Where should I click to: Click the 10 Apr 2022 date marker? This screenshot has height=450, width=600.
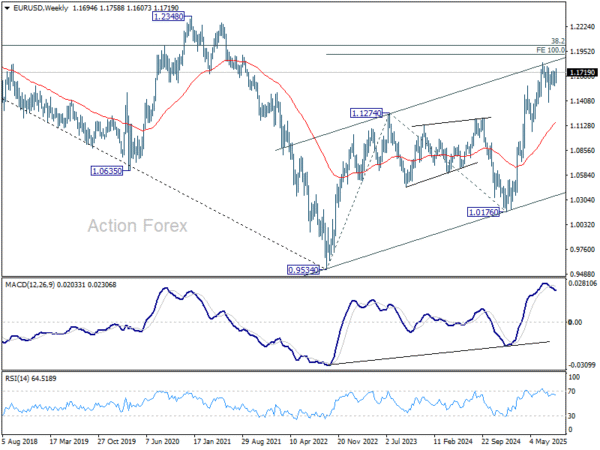308,441
